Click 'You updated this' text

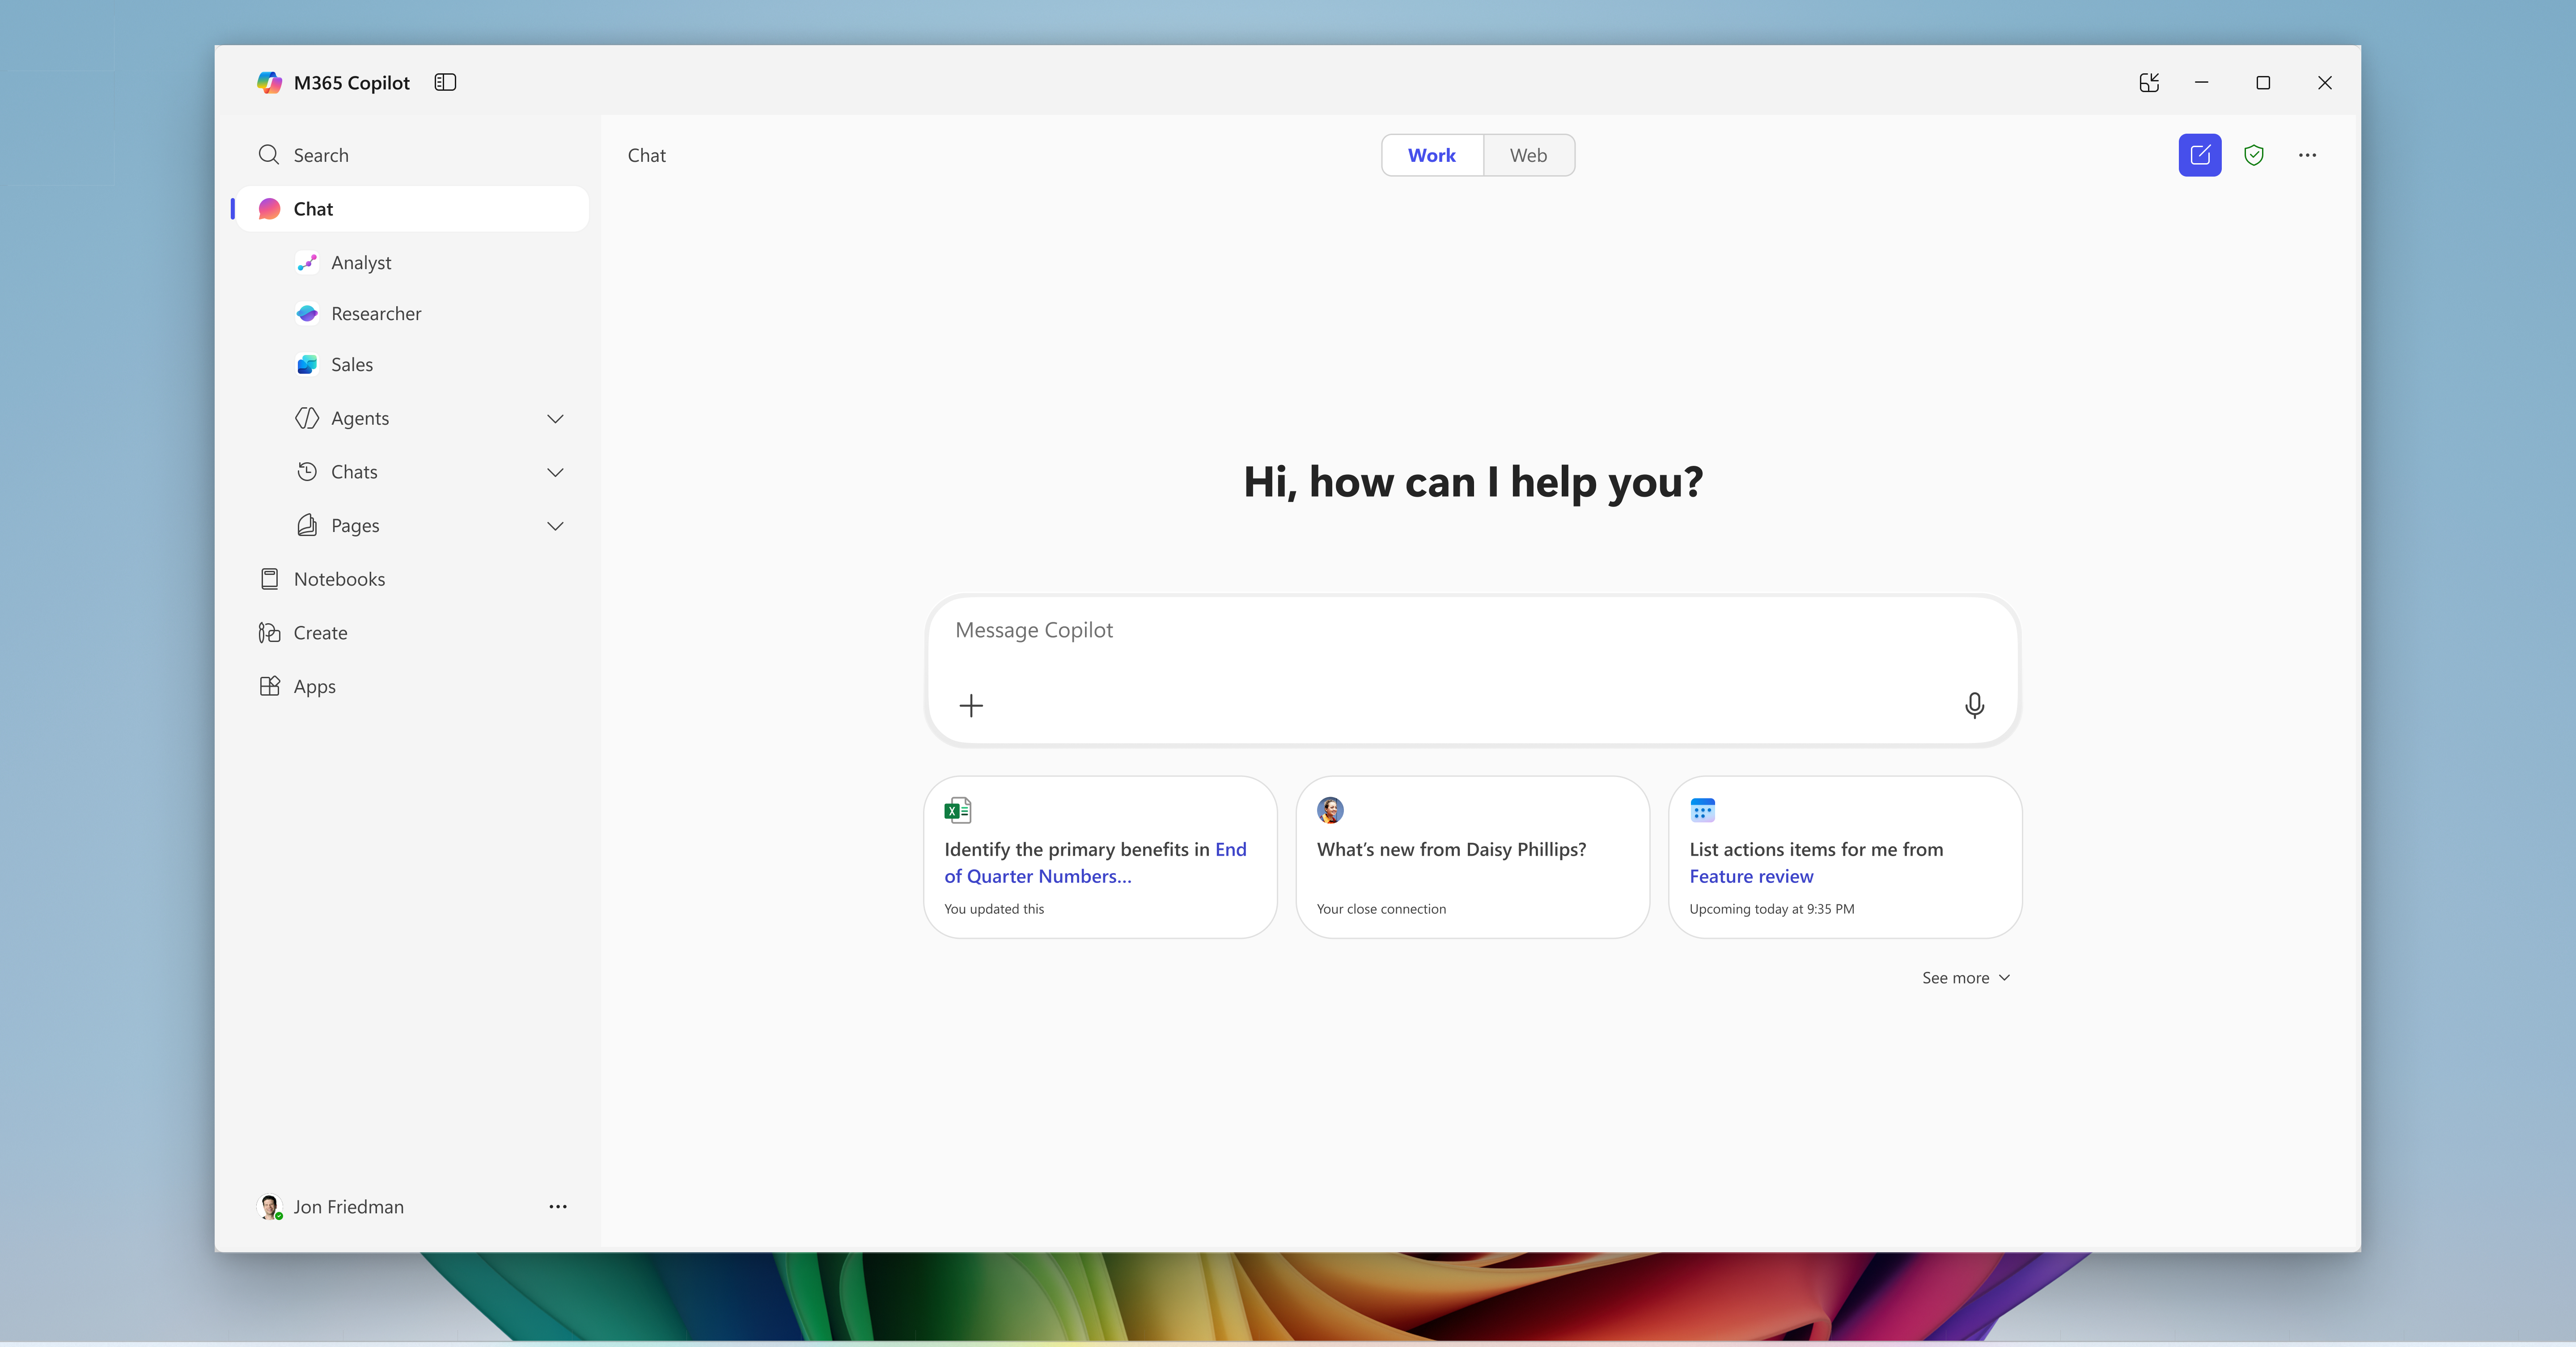tap(994, 909)
